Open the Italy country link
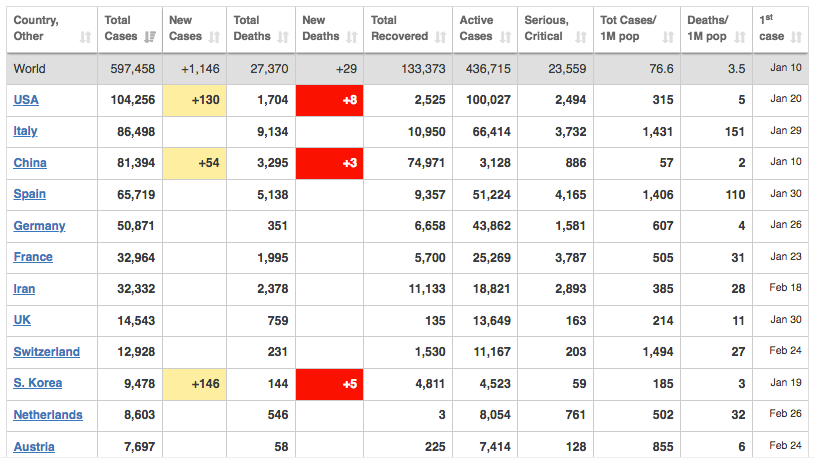The image size is (814, 458). (25, 131)
